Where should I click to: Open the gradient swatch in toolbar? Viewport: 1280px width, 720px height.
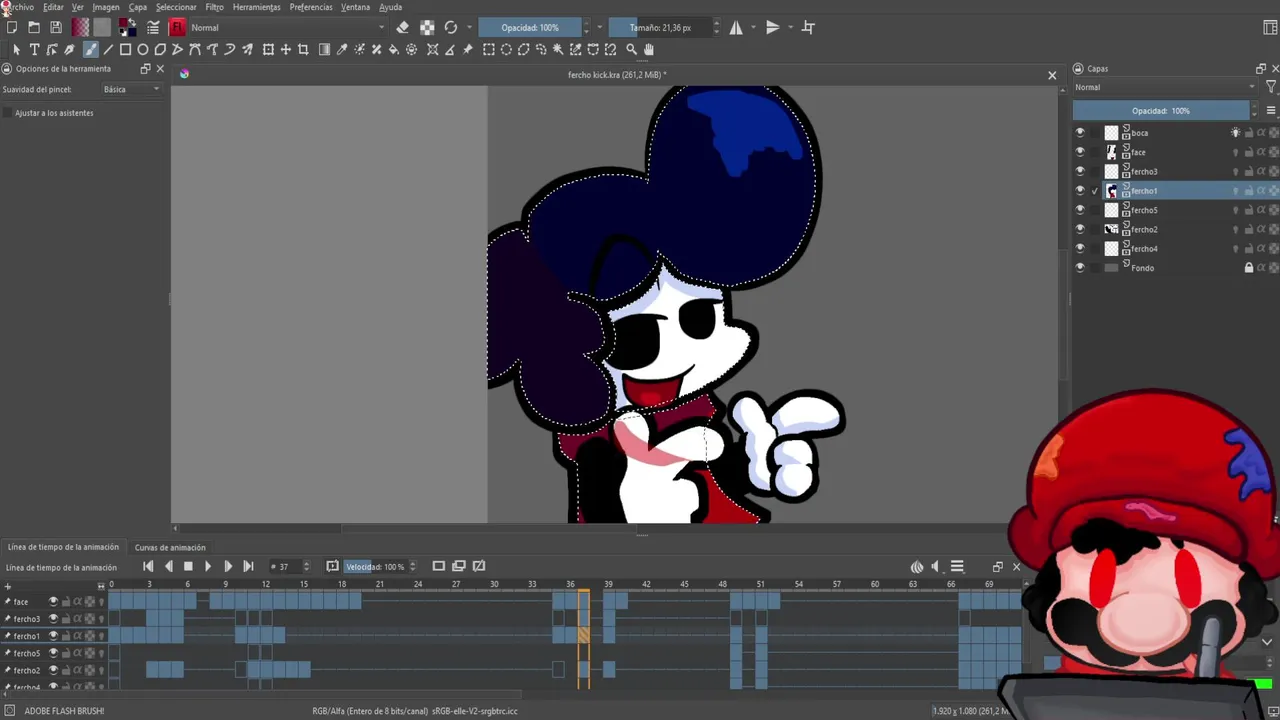click(80, 27)
